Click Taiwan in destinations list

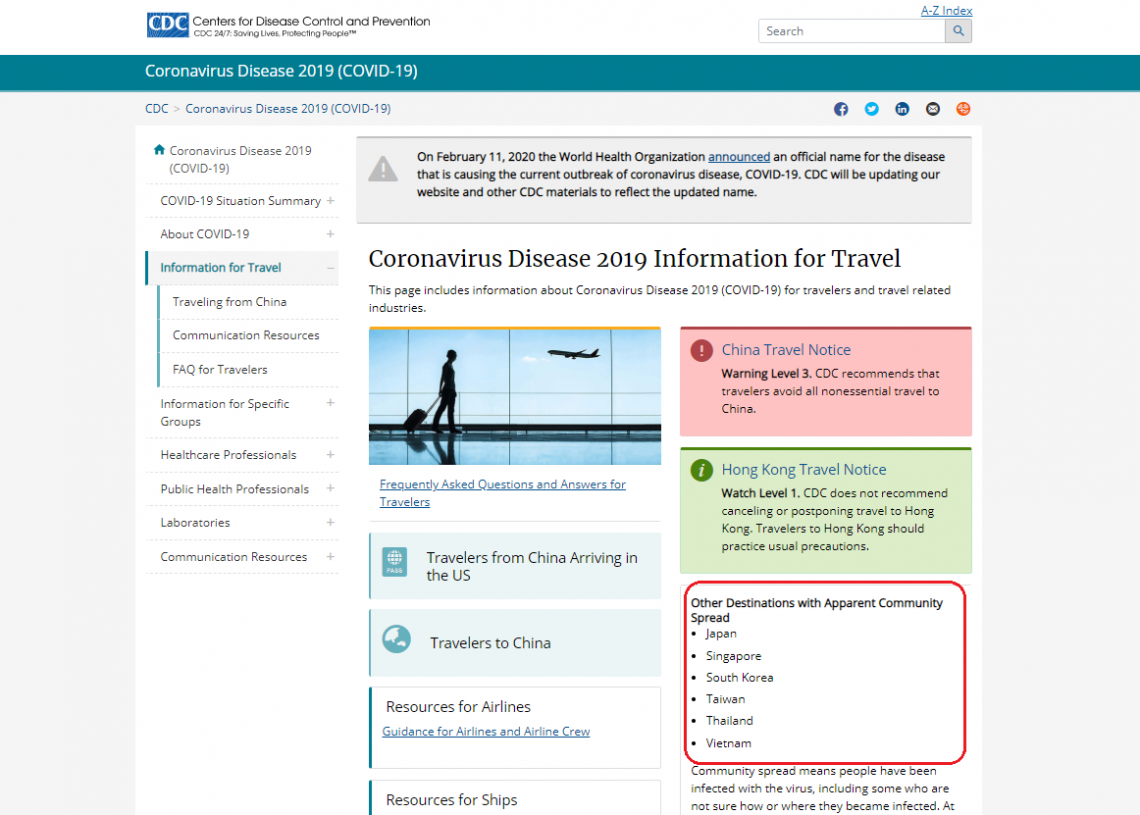(725, 699)
